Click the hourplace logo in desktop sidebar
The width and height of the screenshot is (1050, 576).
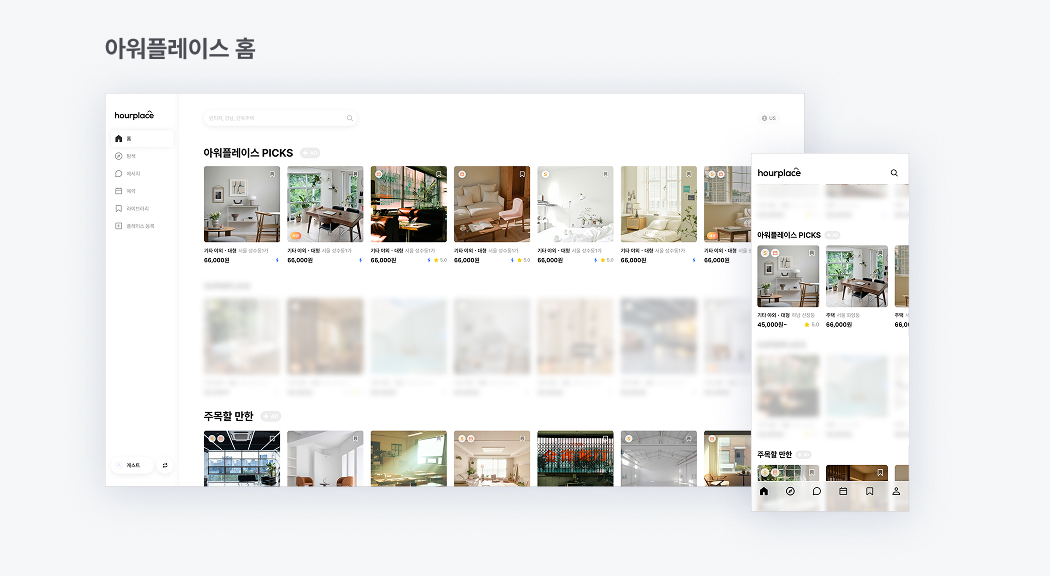[134, 115]
